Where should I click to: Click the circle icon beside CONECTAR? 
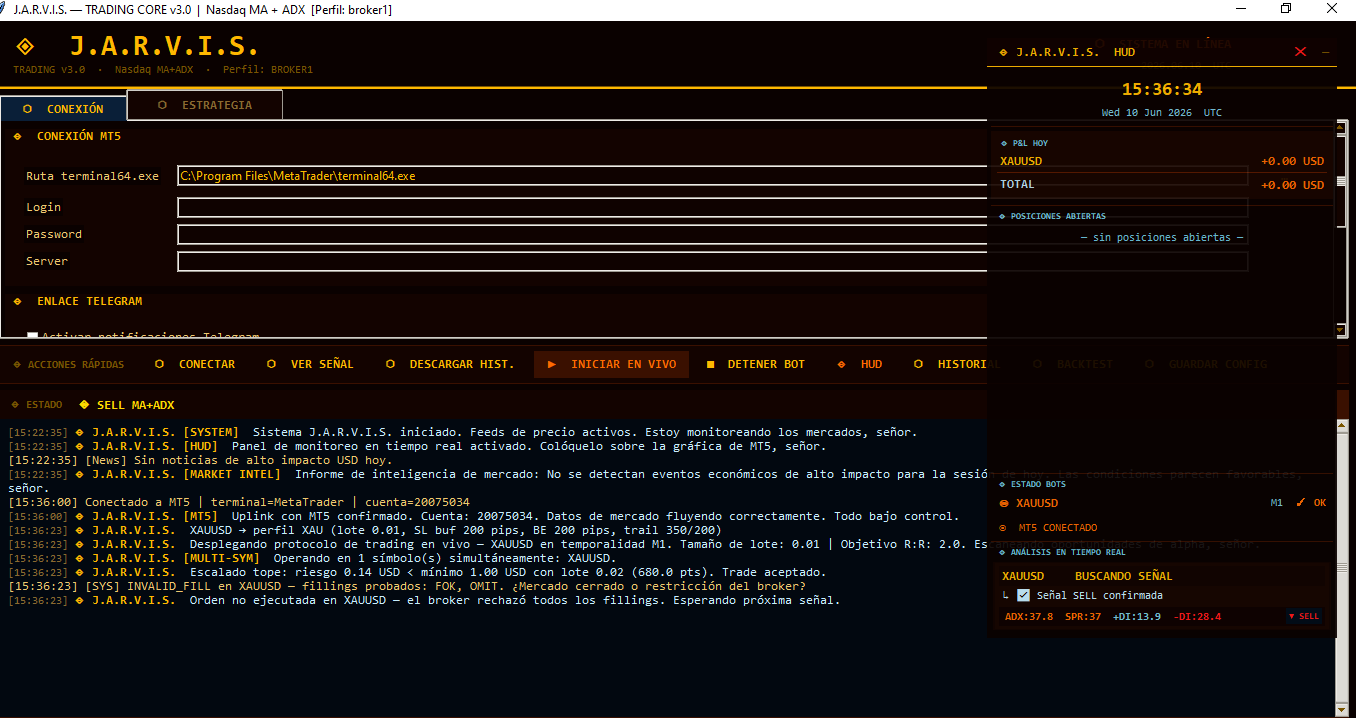[x=159, y=364]
